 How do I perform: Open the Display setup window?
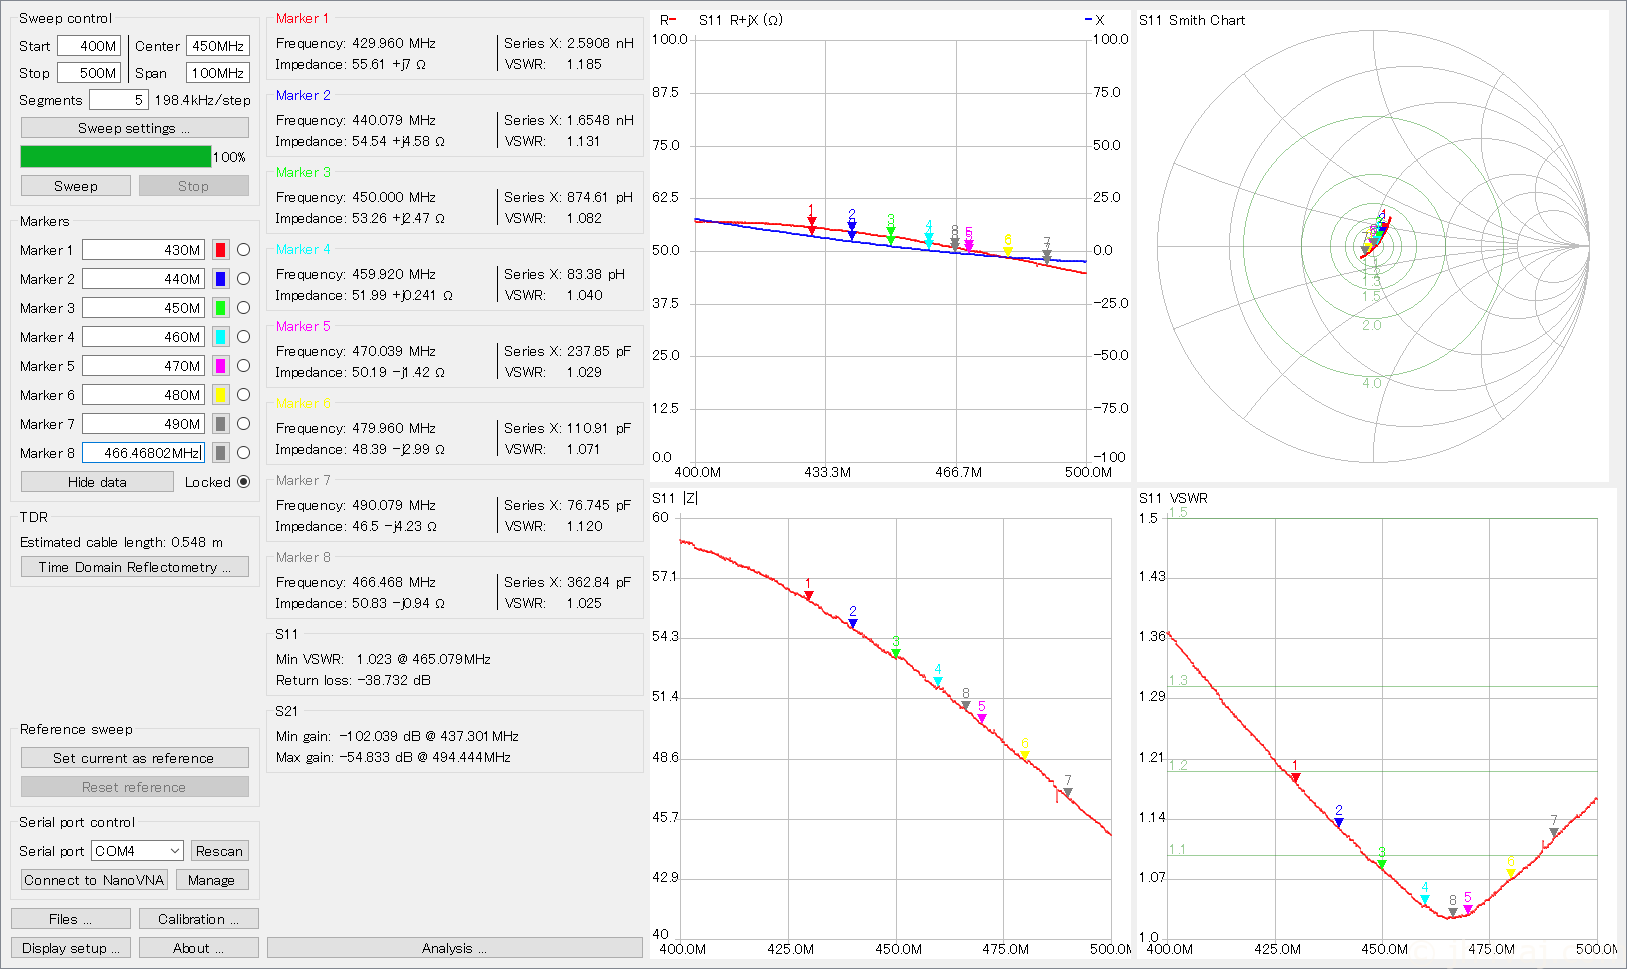(70, 948)
